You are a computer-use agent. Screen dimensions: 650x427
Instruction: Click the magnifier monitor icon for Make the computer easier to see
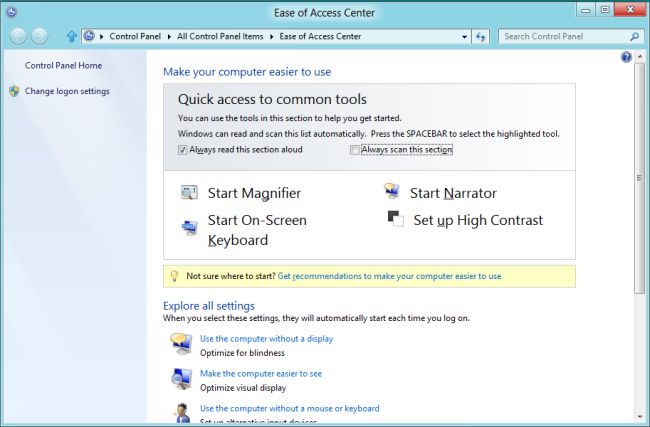click(181, 379)
